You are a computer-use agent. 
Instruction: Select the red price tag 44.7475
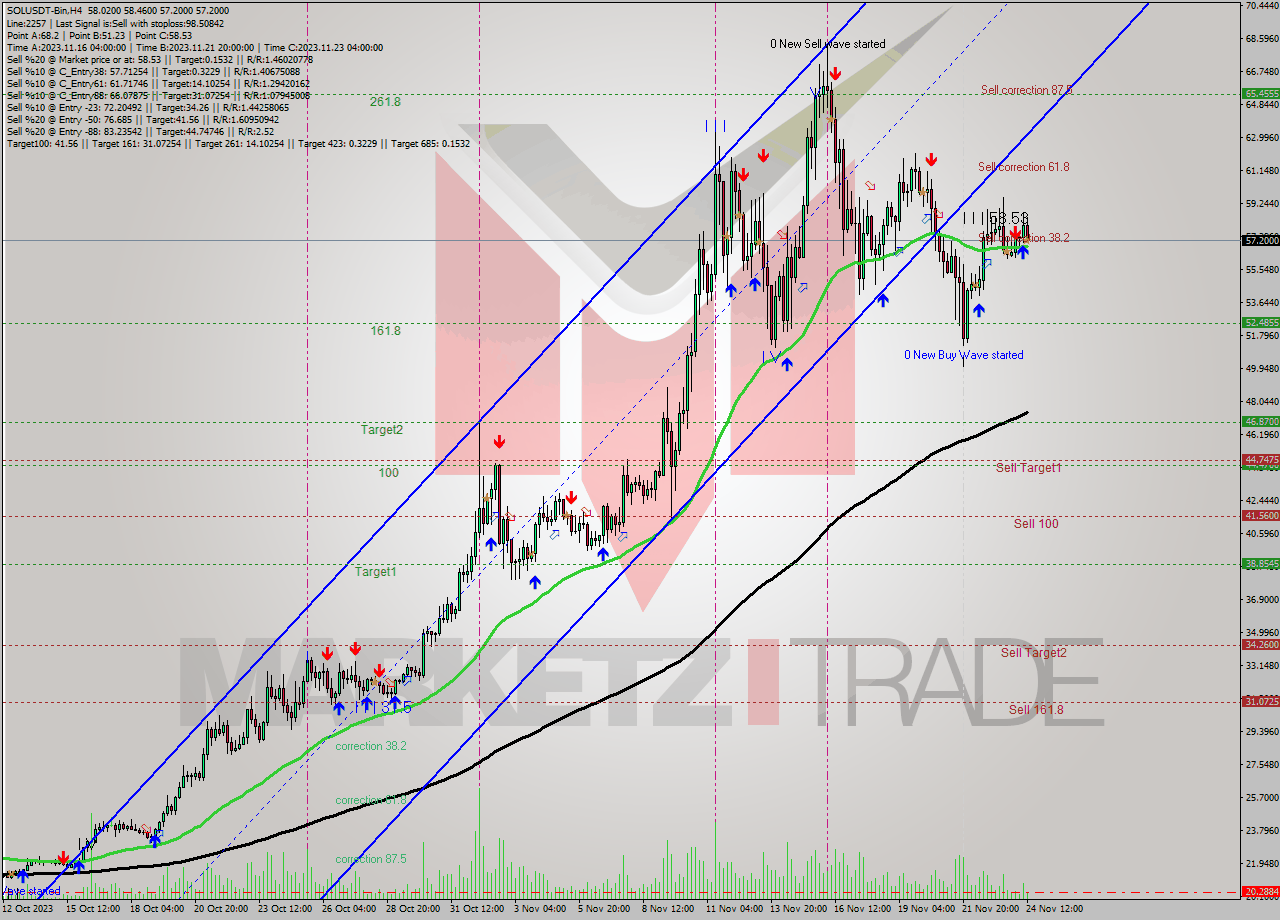pyautogui.click(x=1260, y=459)
